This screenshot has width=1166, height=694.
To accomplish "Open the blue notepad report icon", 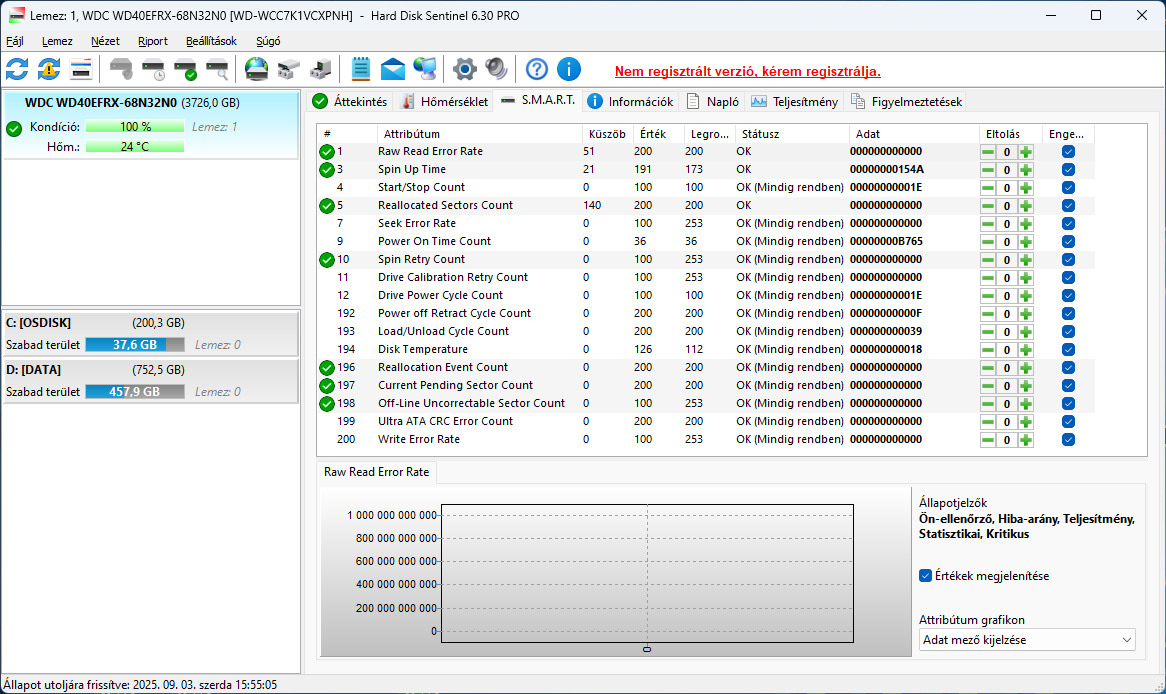I will pos(361,69).
